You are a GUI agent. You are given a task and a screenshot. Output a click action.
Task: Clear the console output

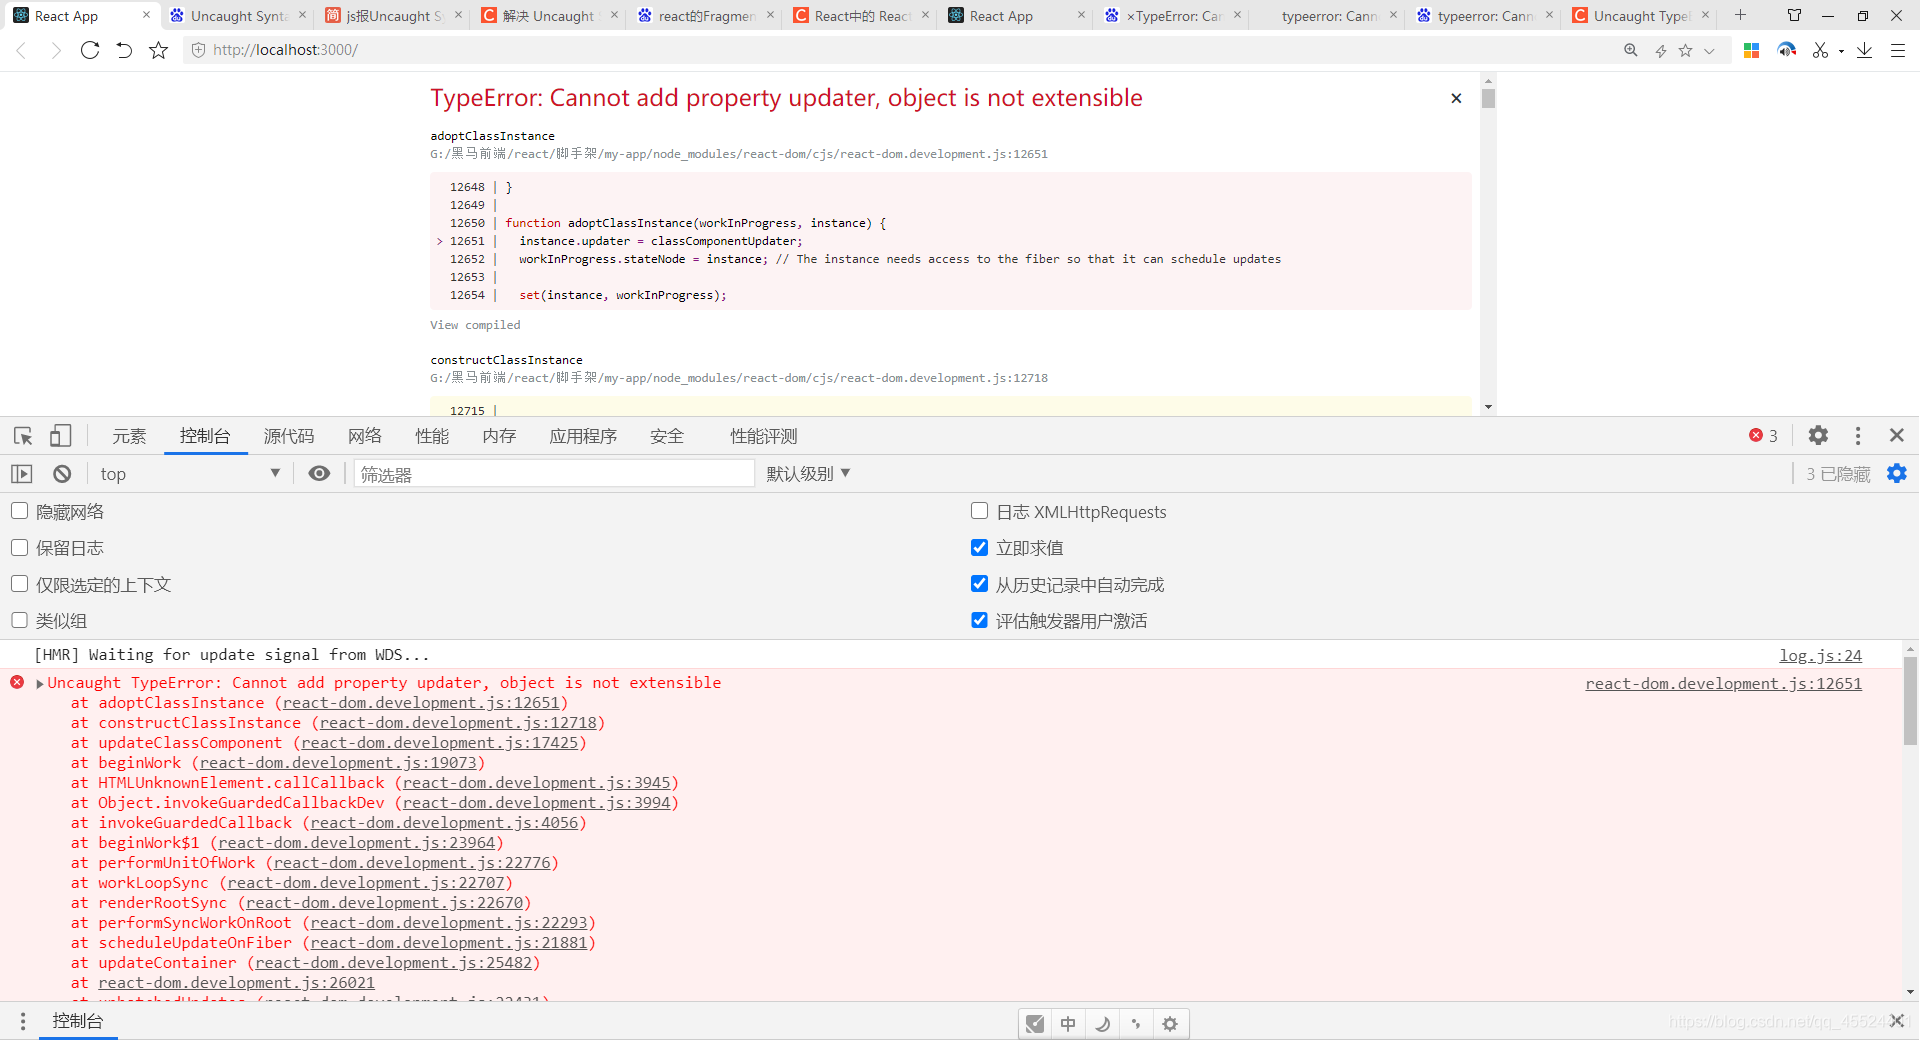[x=61, y=473]
